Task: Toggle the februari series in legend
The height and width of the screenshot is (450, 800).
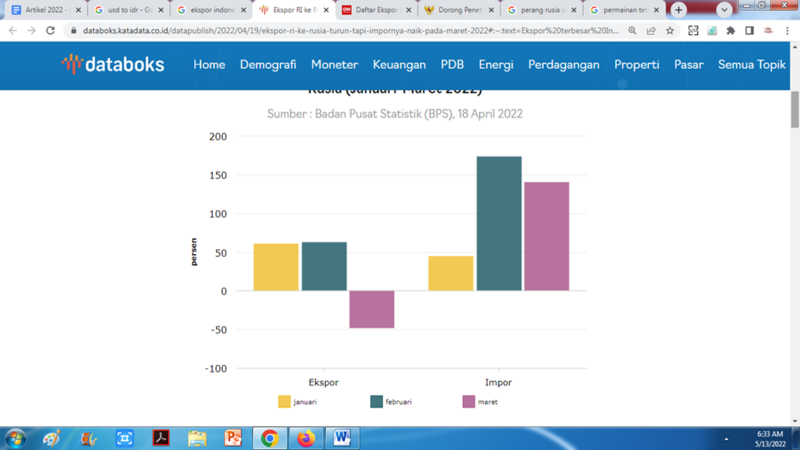Action: [391, 402]
